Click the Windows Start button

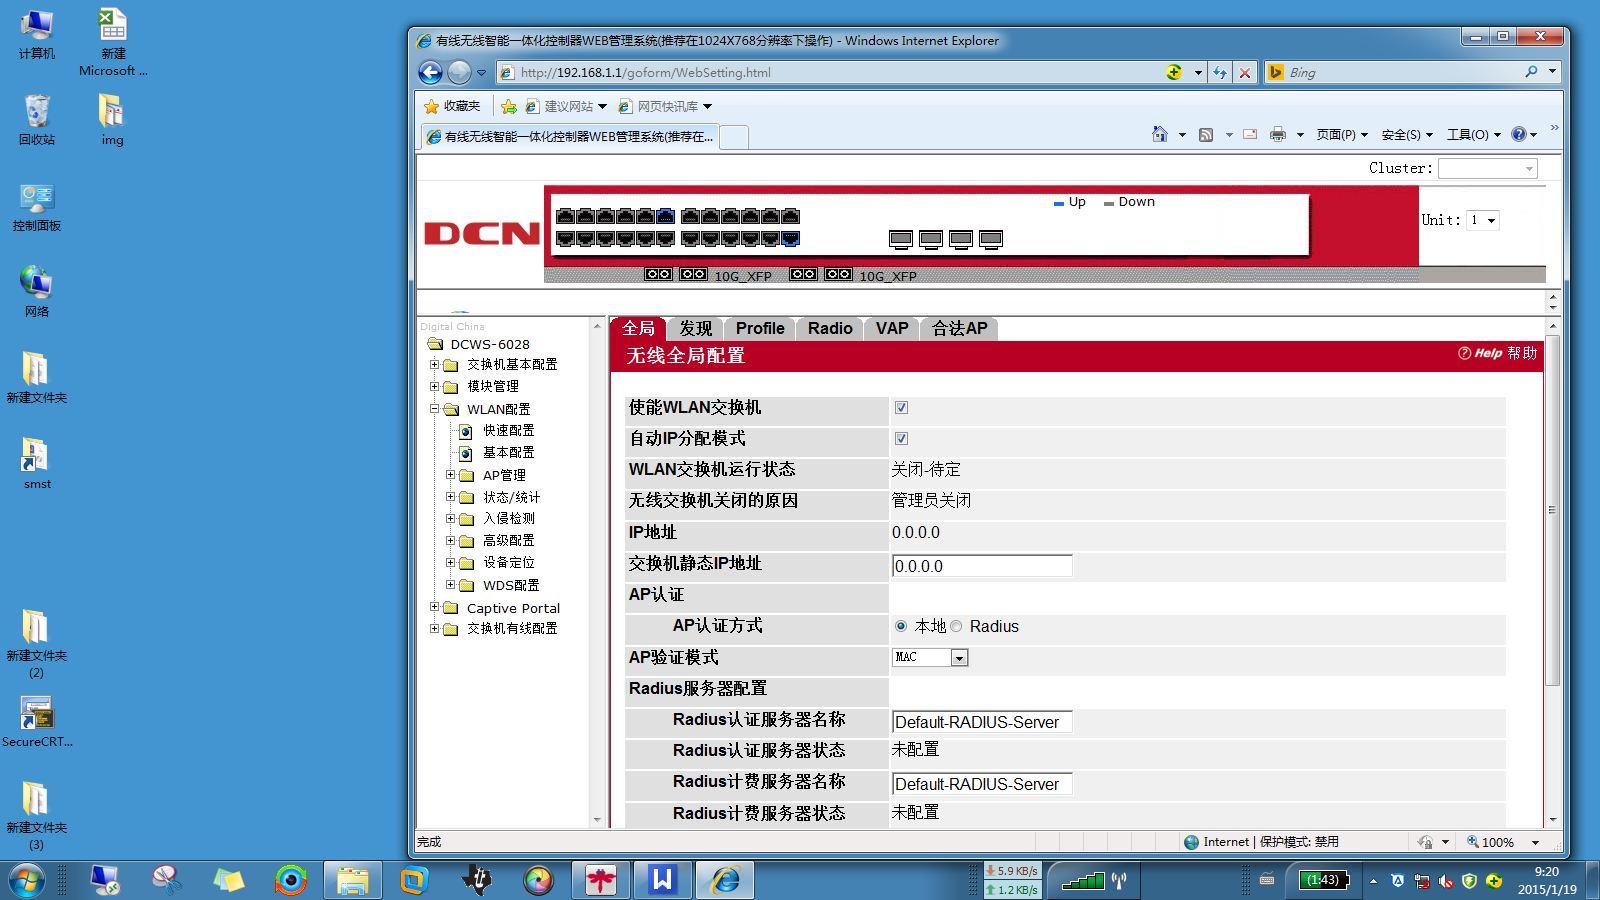tap(26, 880)
